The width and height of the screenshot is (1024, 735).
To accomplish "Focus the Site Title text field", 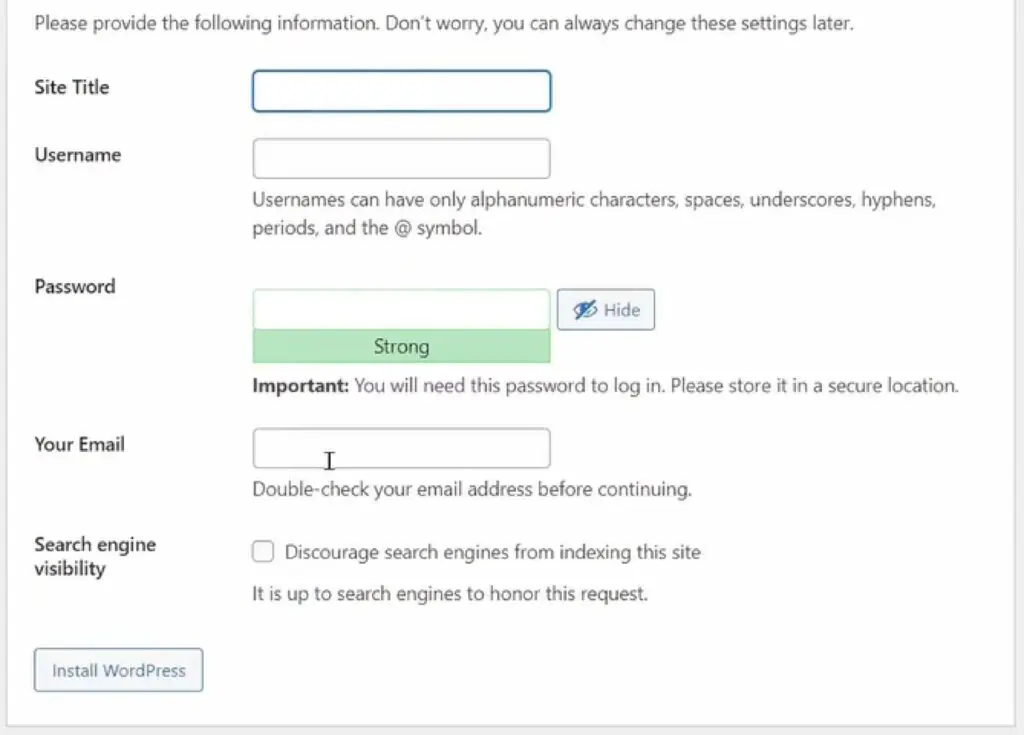I will click(x=401, y=91).
